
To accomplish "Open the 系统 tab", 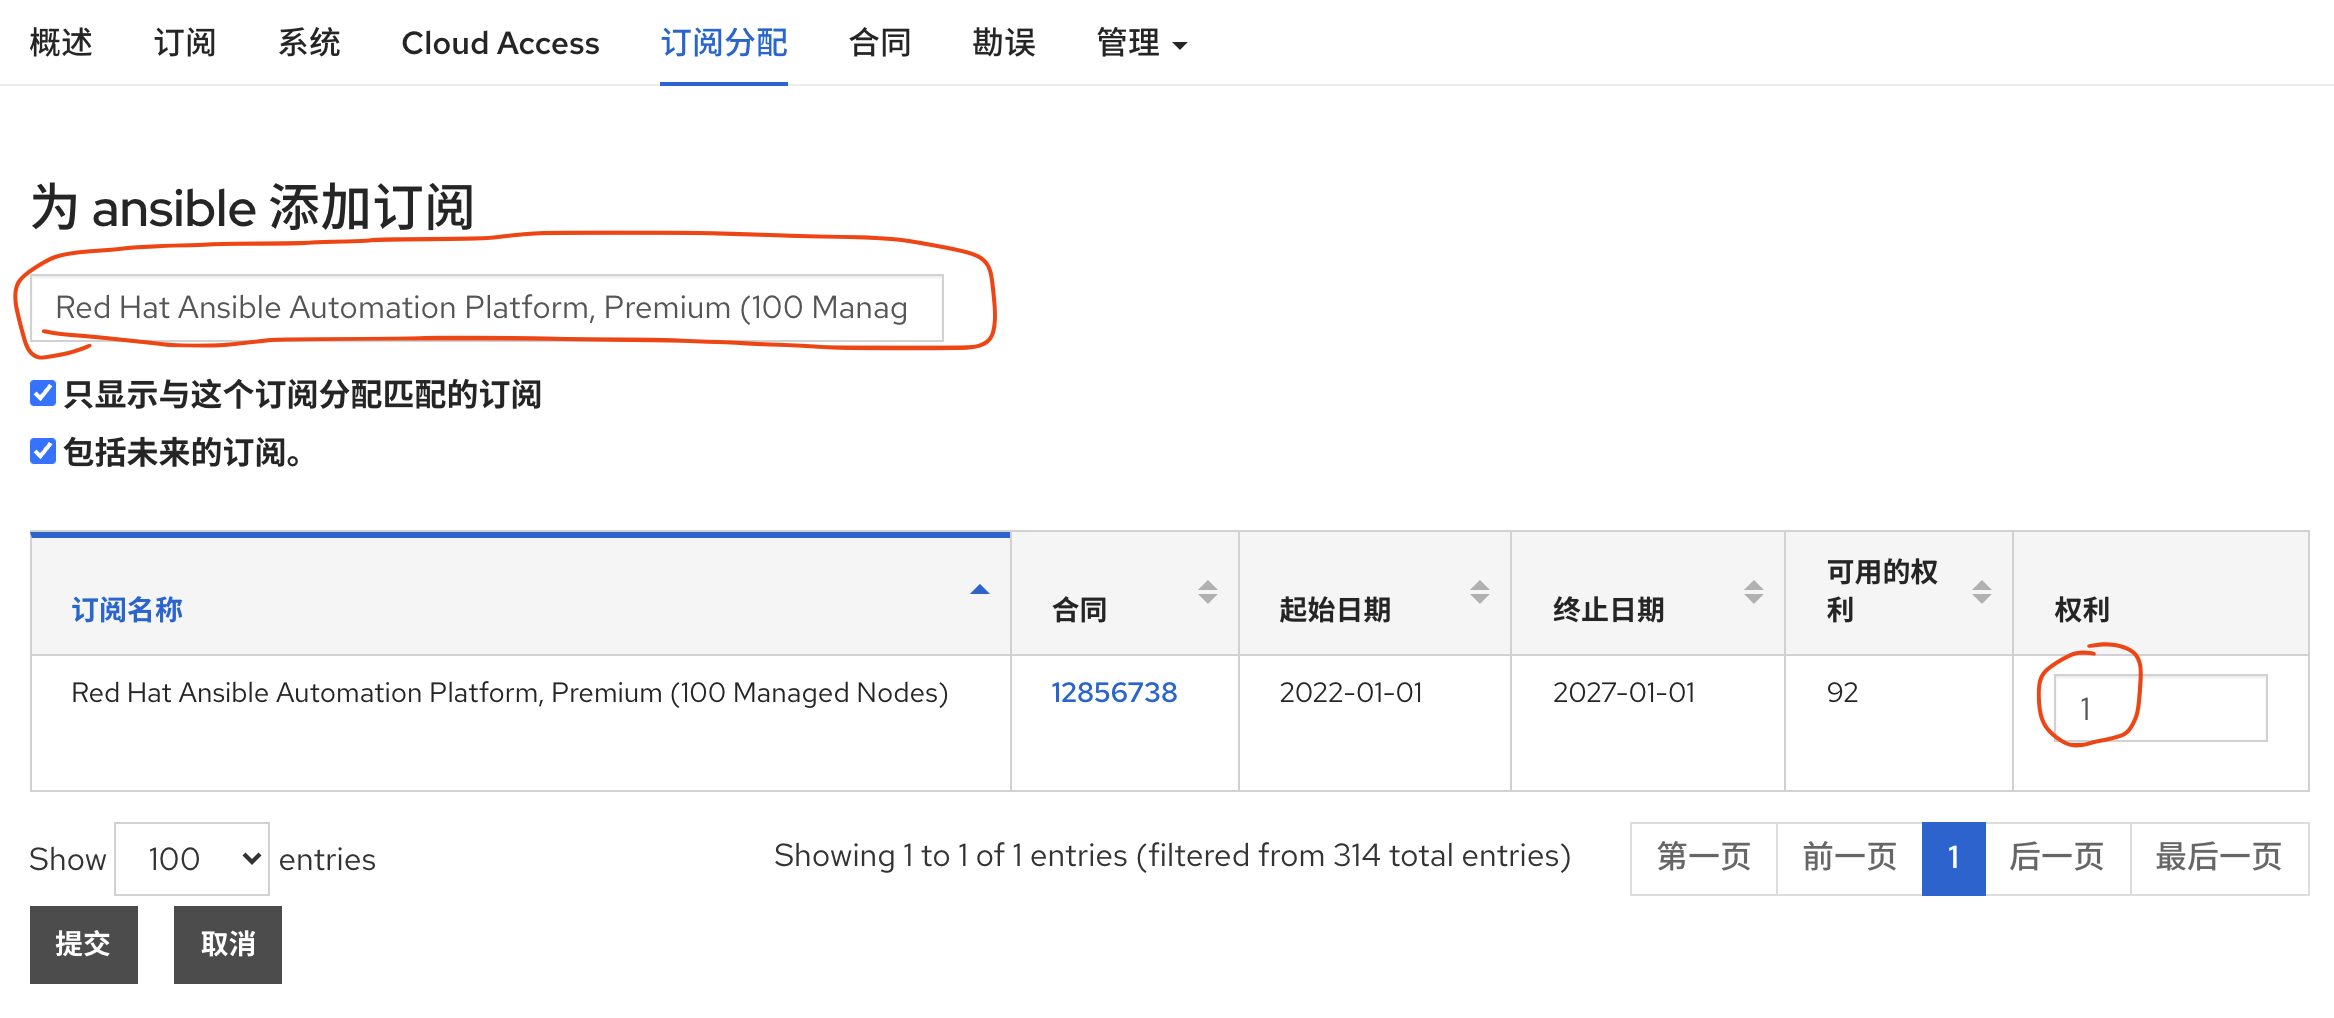I will click(309, 43).
